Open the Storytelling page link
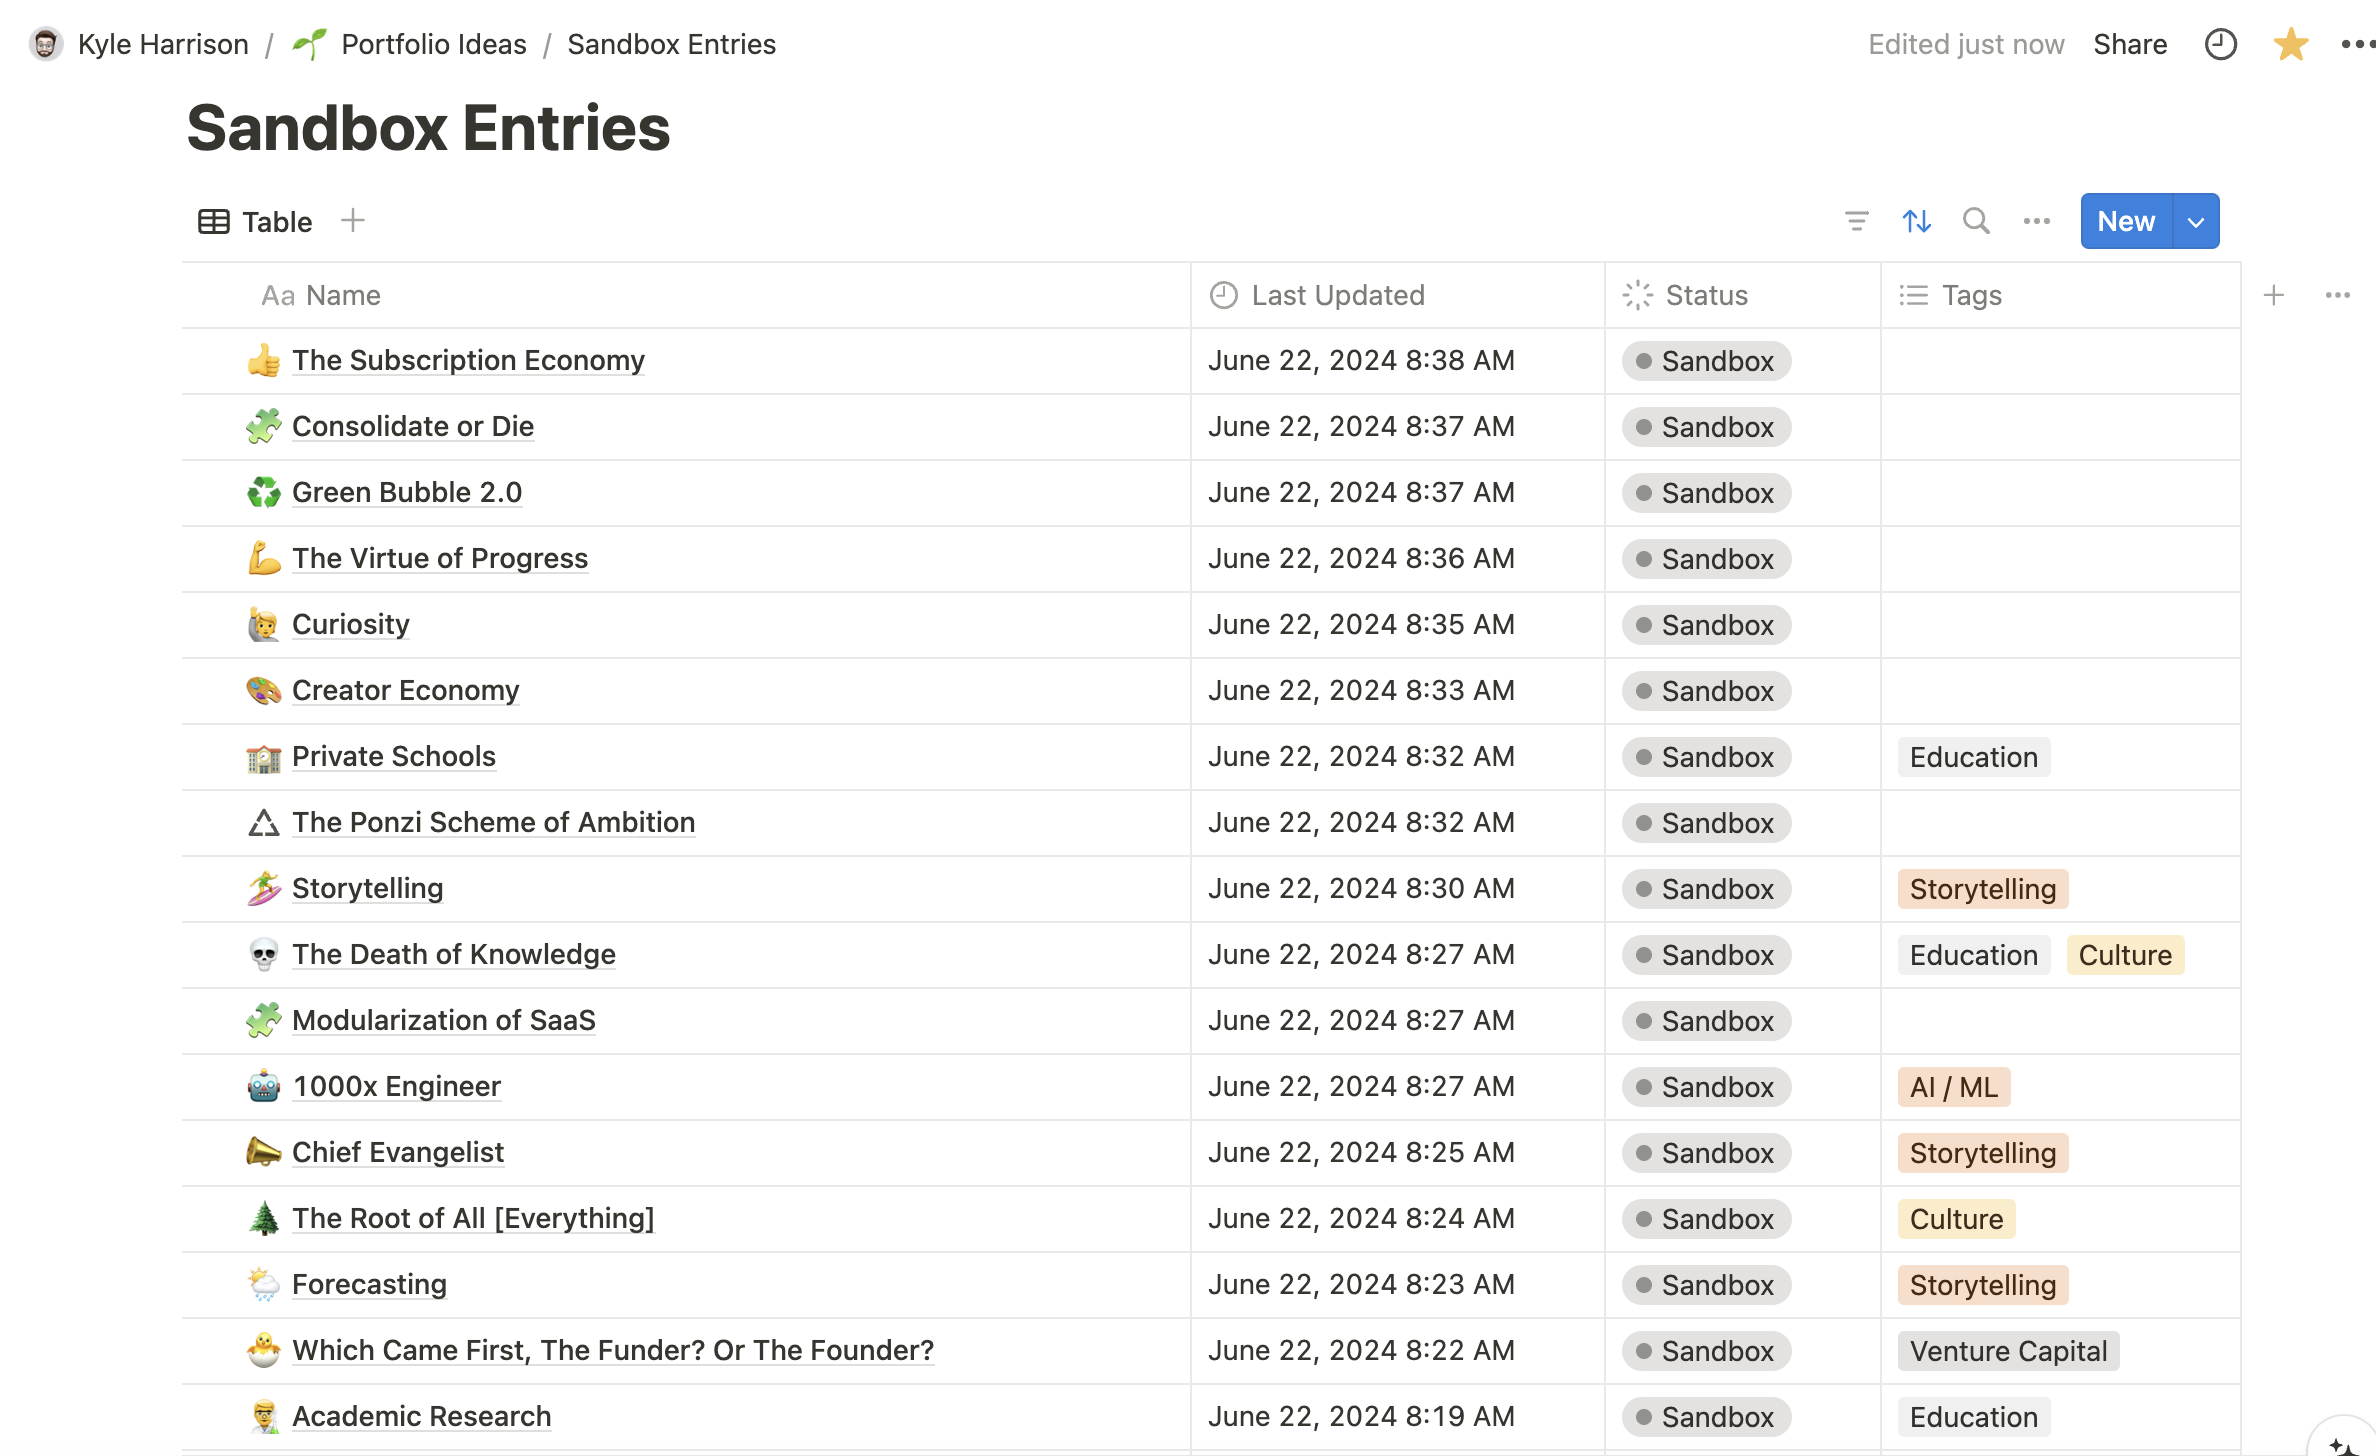The height and width of the screenshot is (1456, 2376). pyautogui.click(x=367, y=888)
